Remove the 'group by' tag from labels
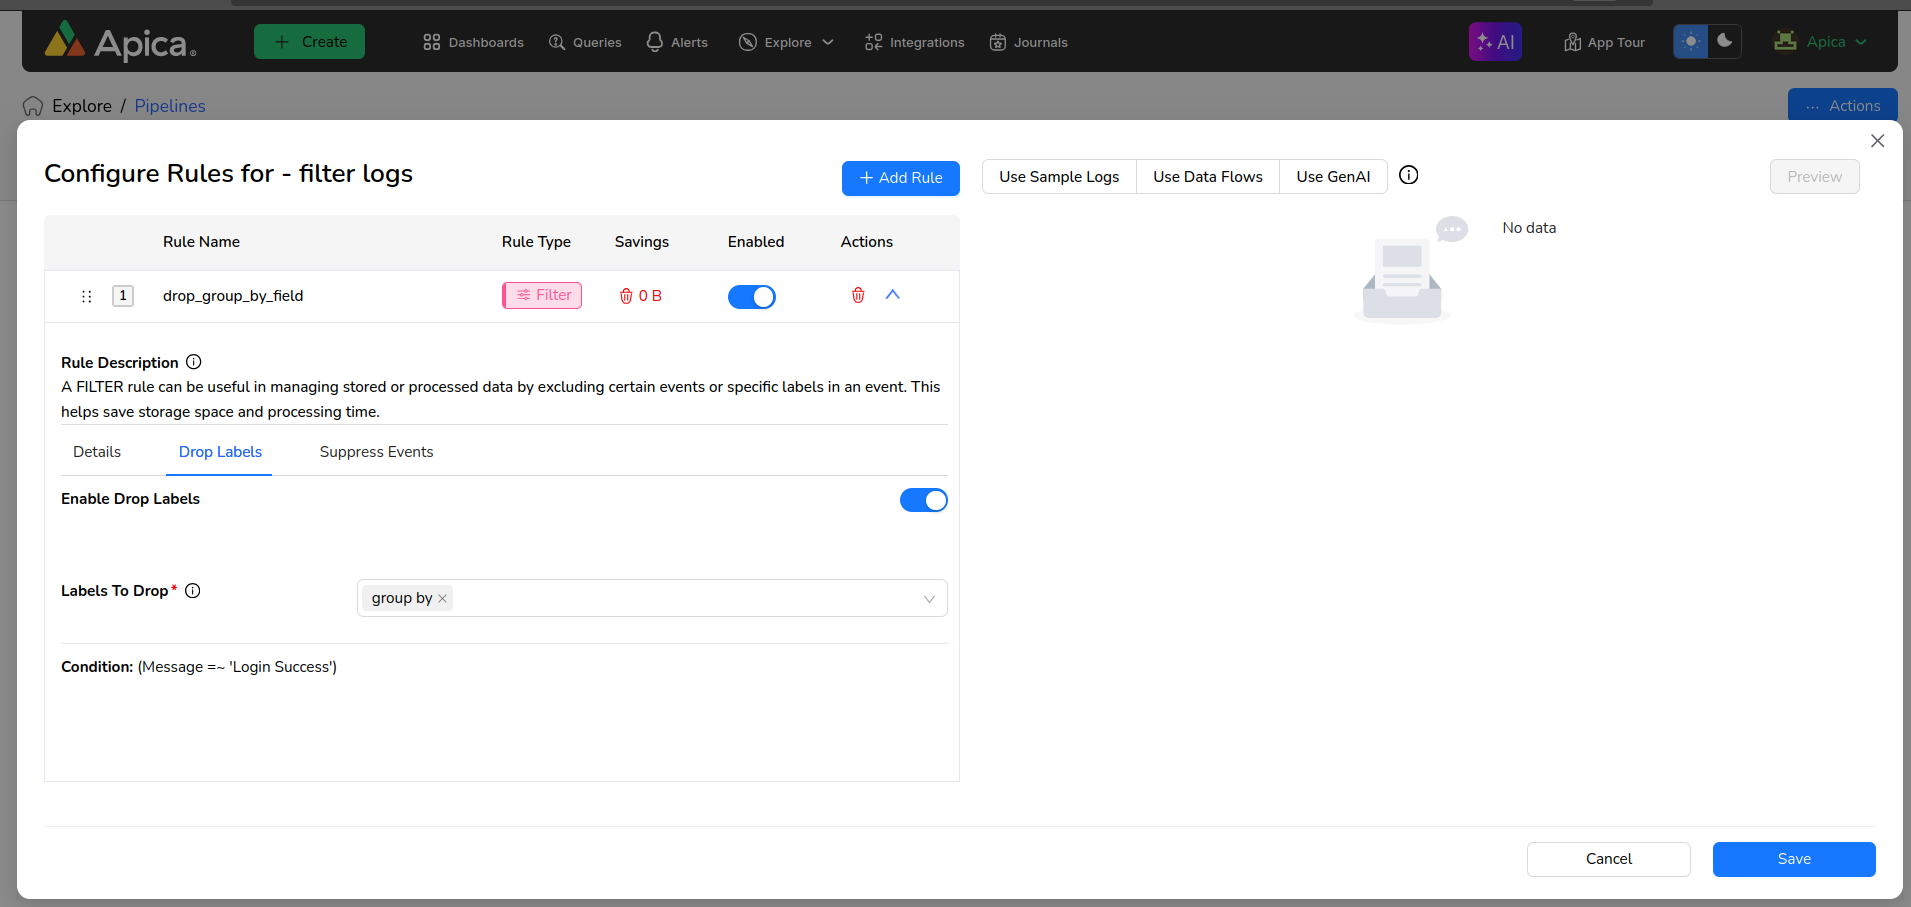Viewport: 1911px width, 907px height. pyautogui.click(x=442, y=599)
